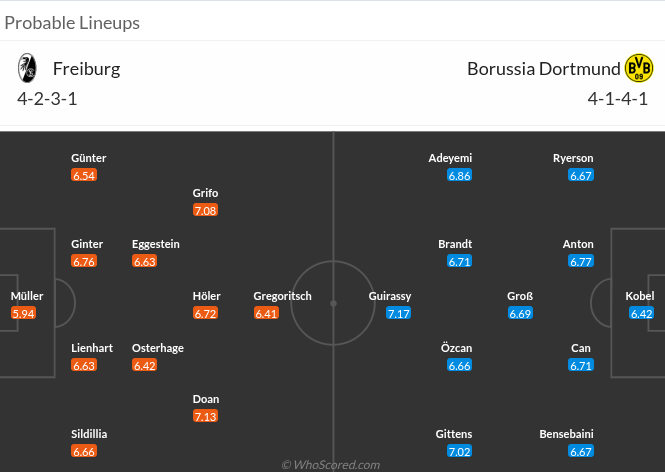Click Höler's 6.72 rating badge
The width and height of the screenshot is (665, 472).
(x=206, y=313)
